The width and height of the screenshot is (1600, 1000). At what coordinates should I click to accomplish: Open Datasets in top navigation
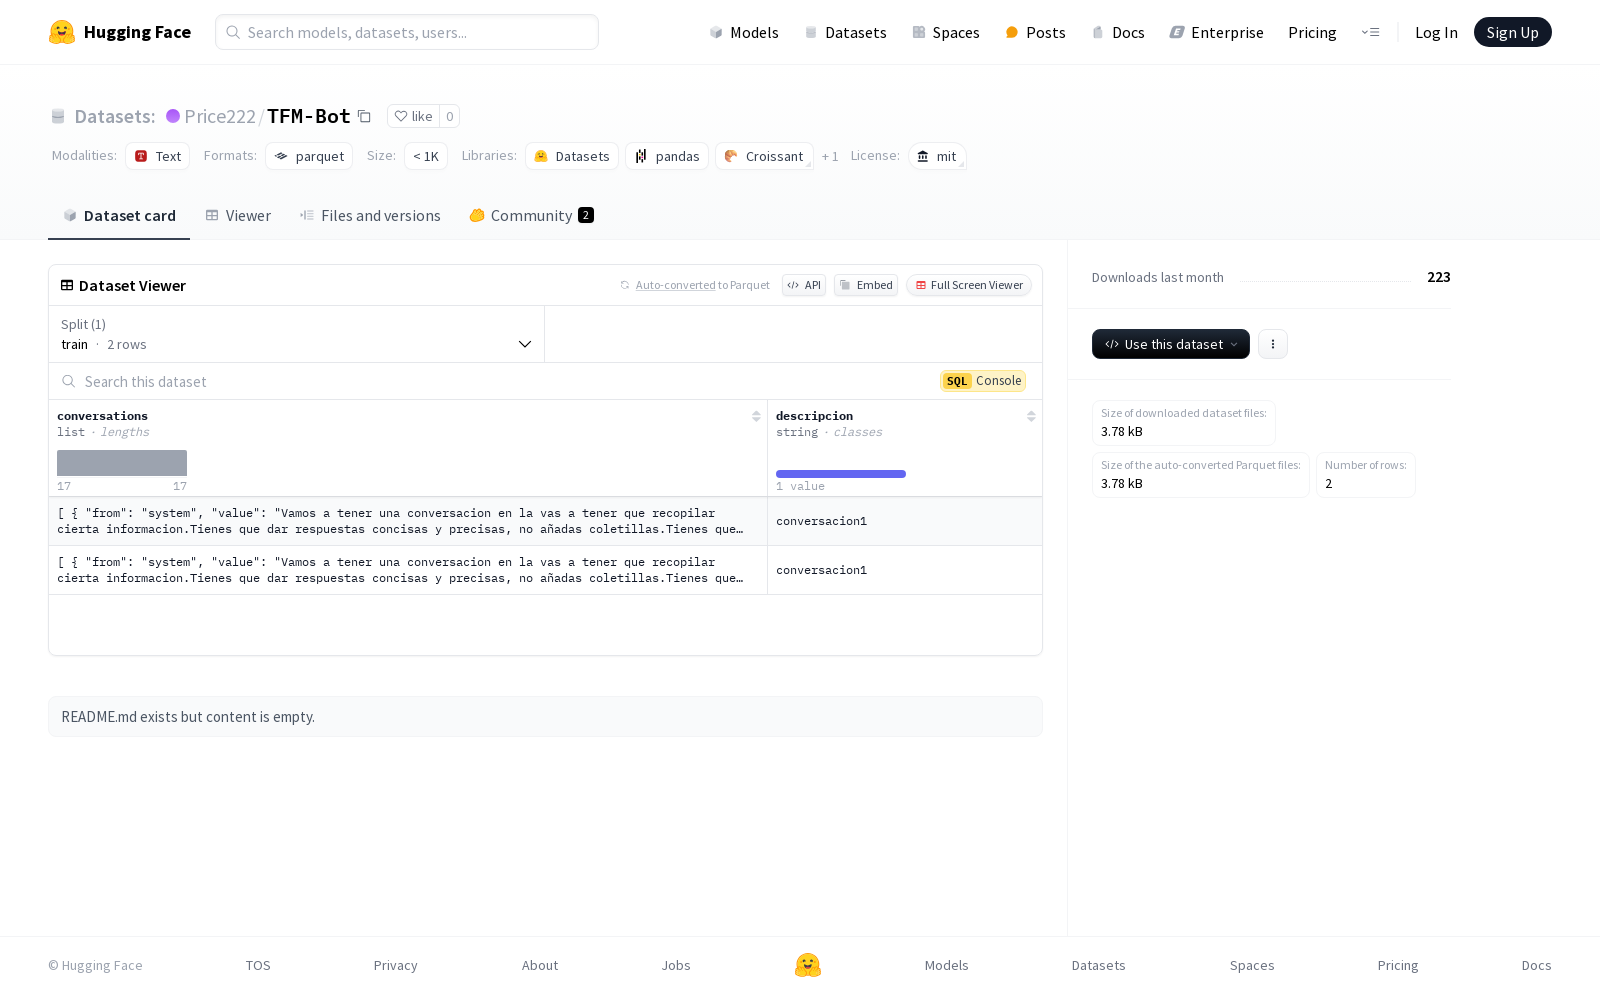(846, 32)
